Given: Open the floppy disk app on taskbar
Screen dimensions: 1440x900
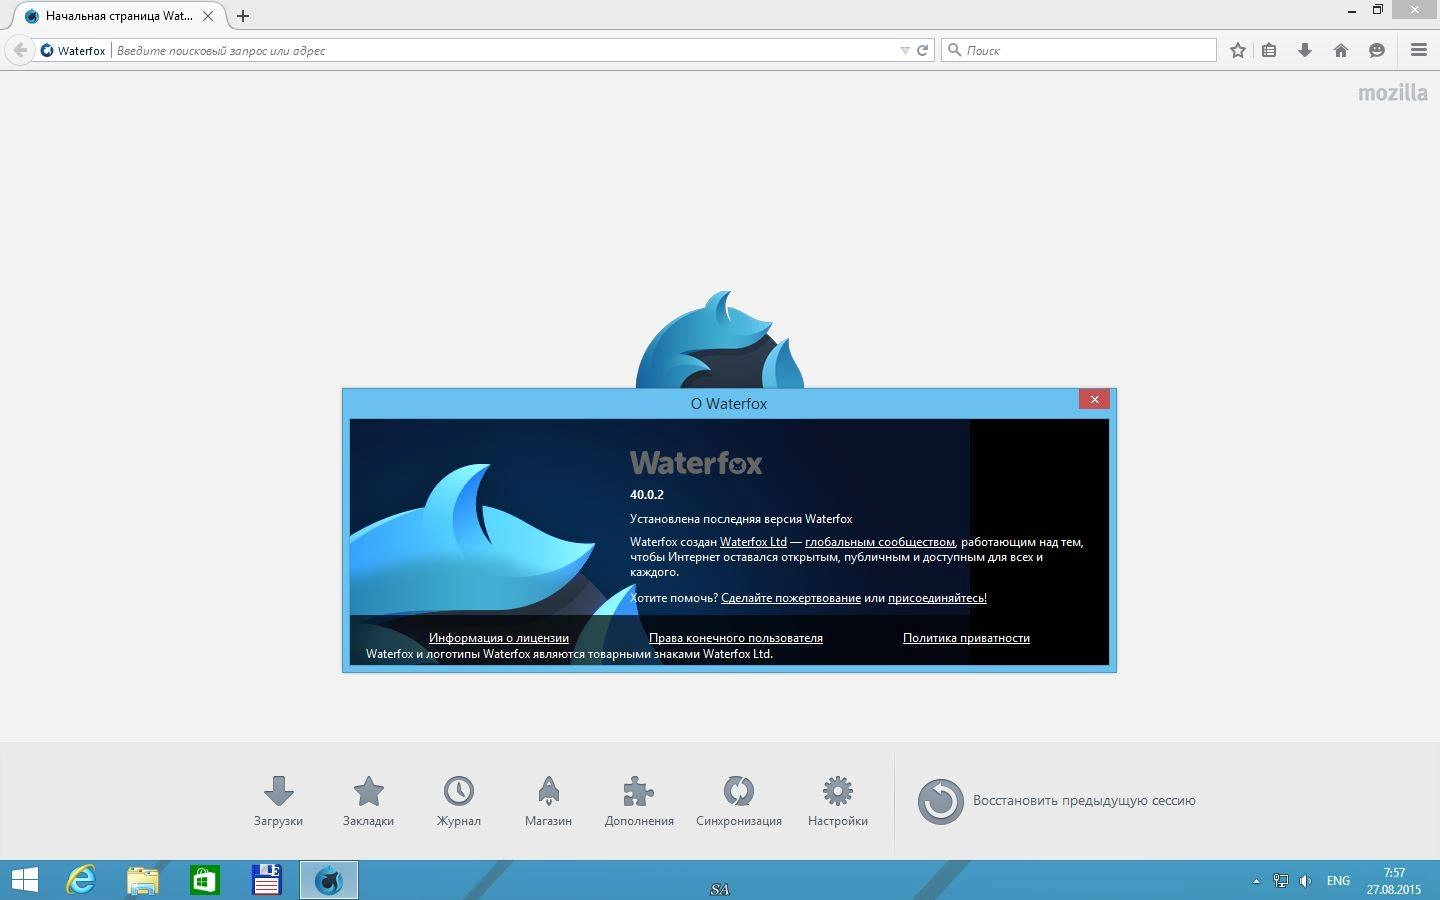Looking at the screenshot, I should pyautogui.click(x=266, y=880).
